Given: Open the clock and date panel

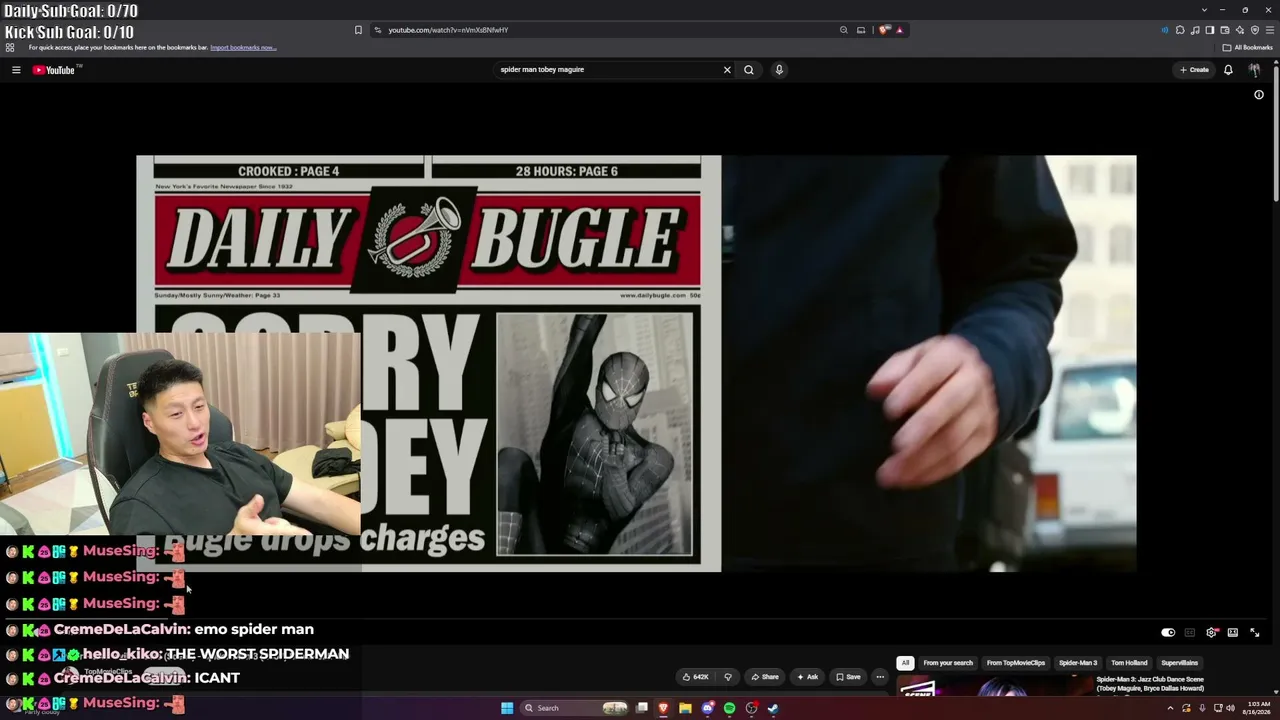Looking at the screenshot, I should point(1258,708).
